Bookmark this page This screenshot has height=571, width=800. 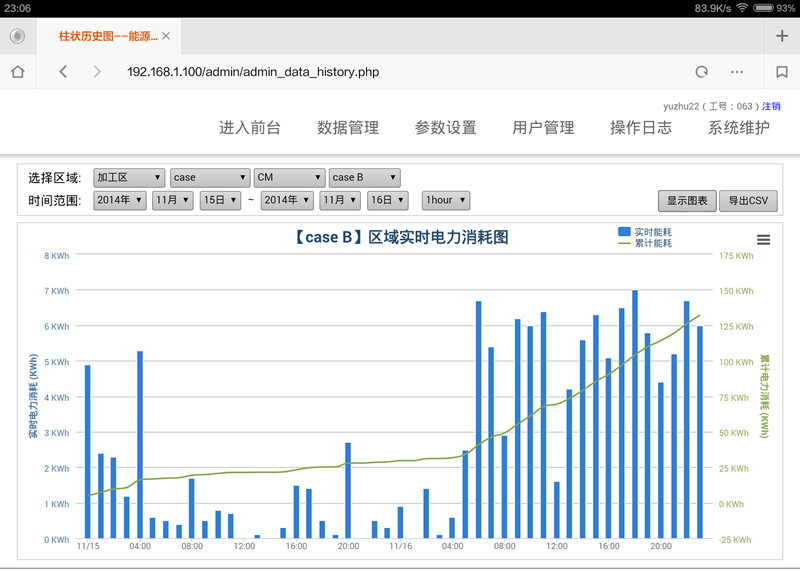coord(782,72)
